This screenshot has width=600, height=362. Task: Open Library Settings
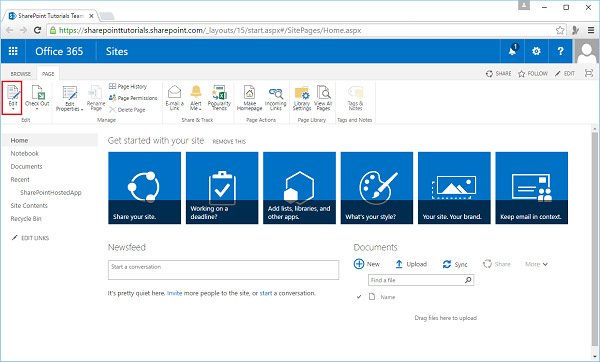[302, 98]
